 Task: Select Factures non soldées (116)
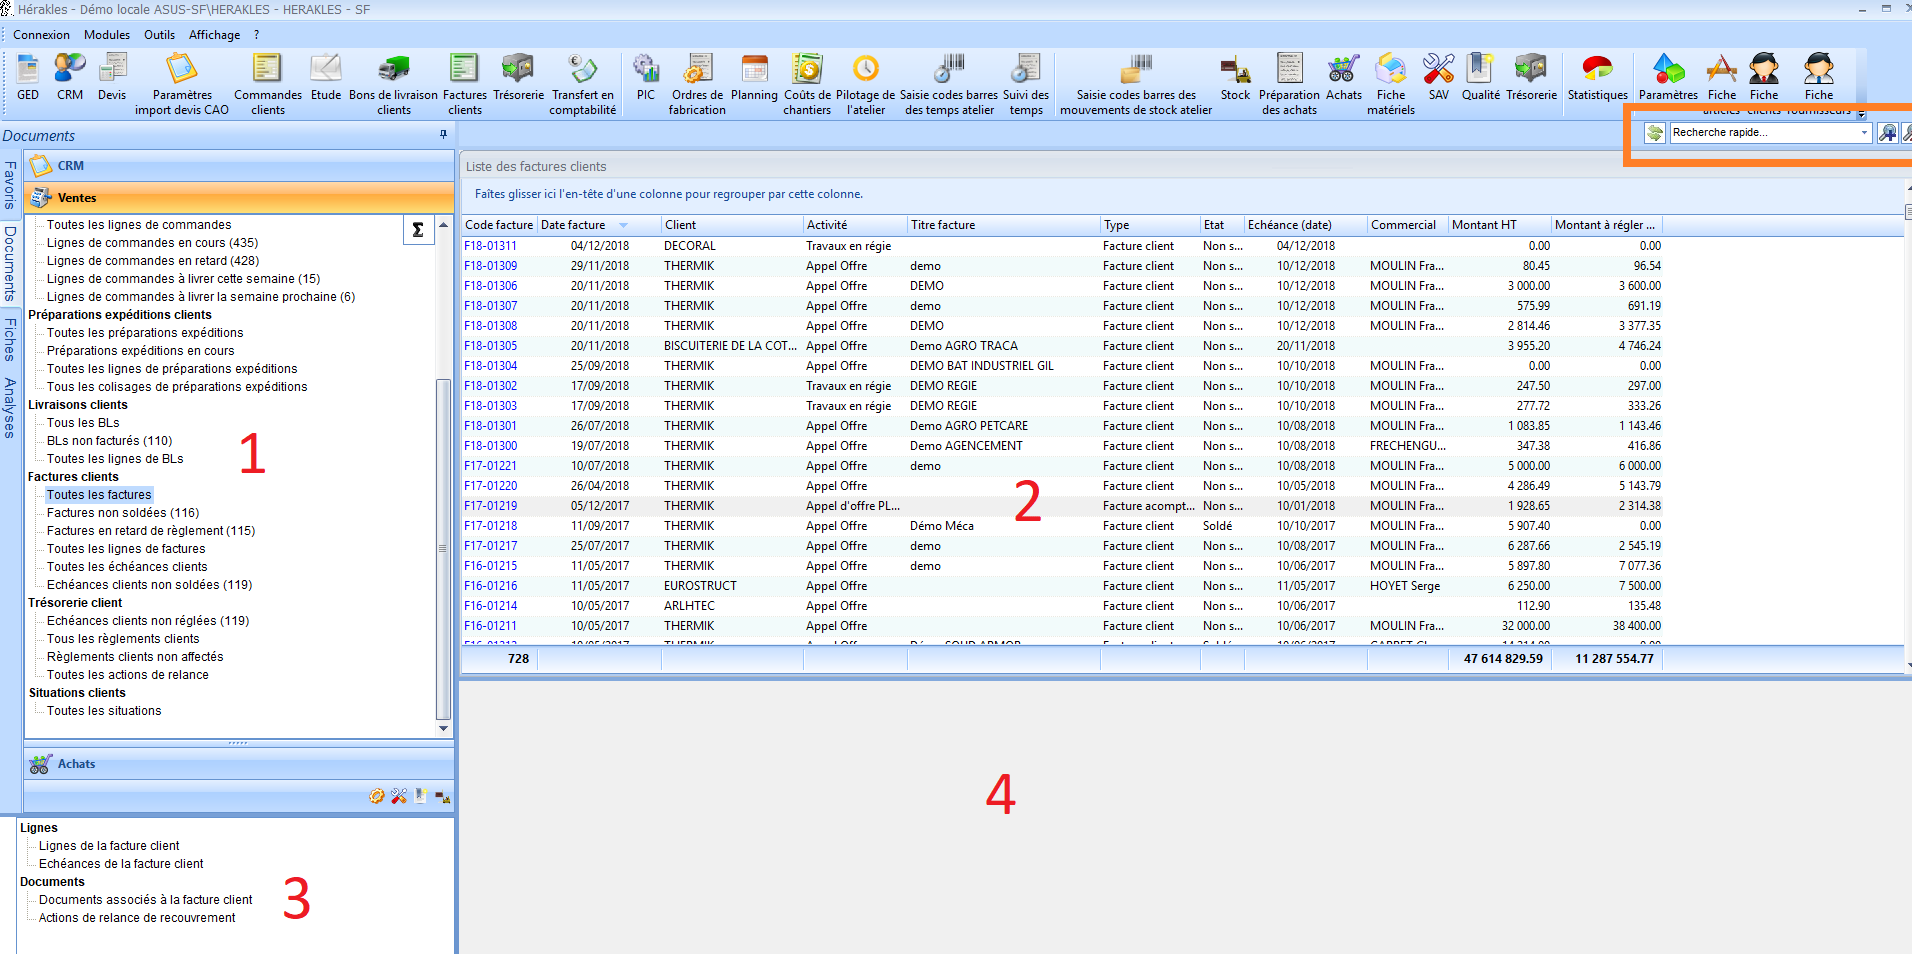(x=122, y=513)
